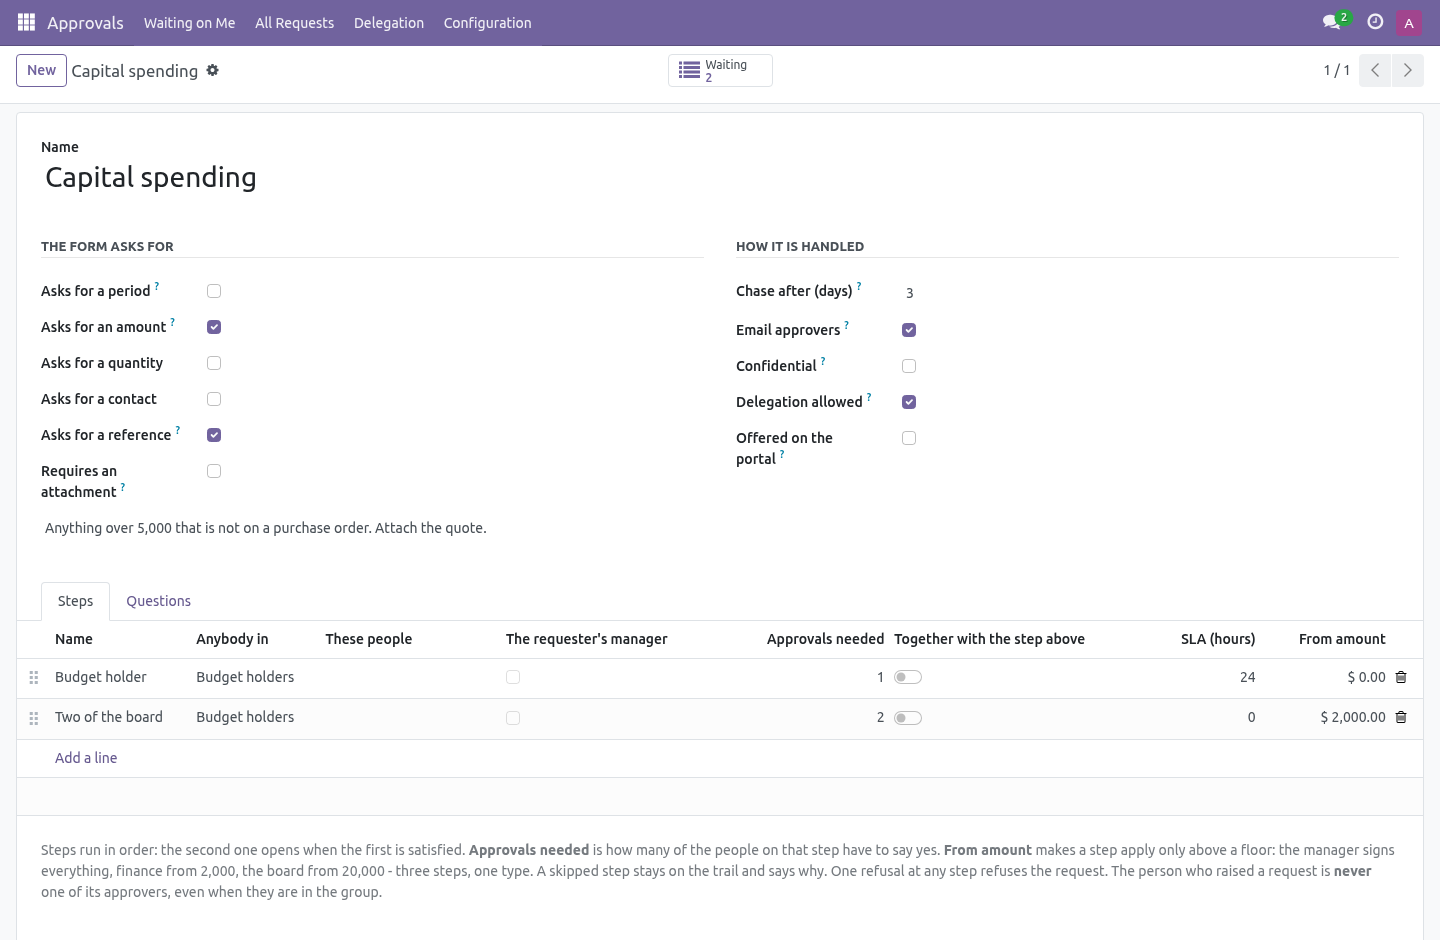Show help tooltip for Asks for an amount
Viewport: 1440px width, 940px height.
(x=173, y=322)
